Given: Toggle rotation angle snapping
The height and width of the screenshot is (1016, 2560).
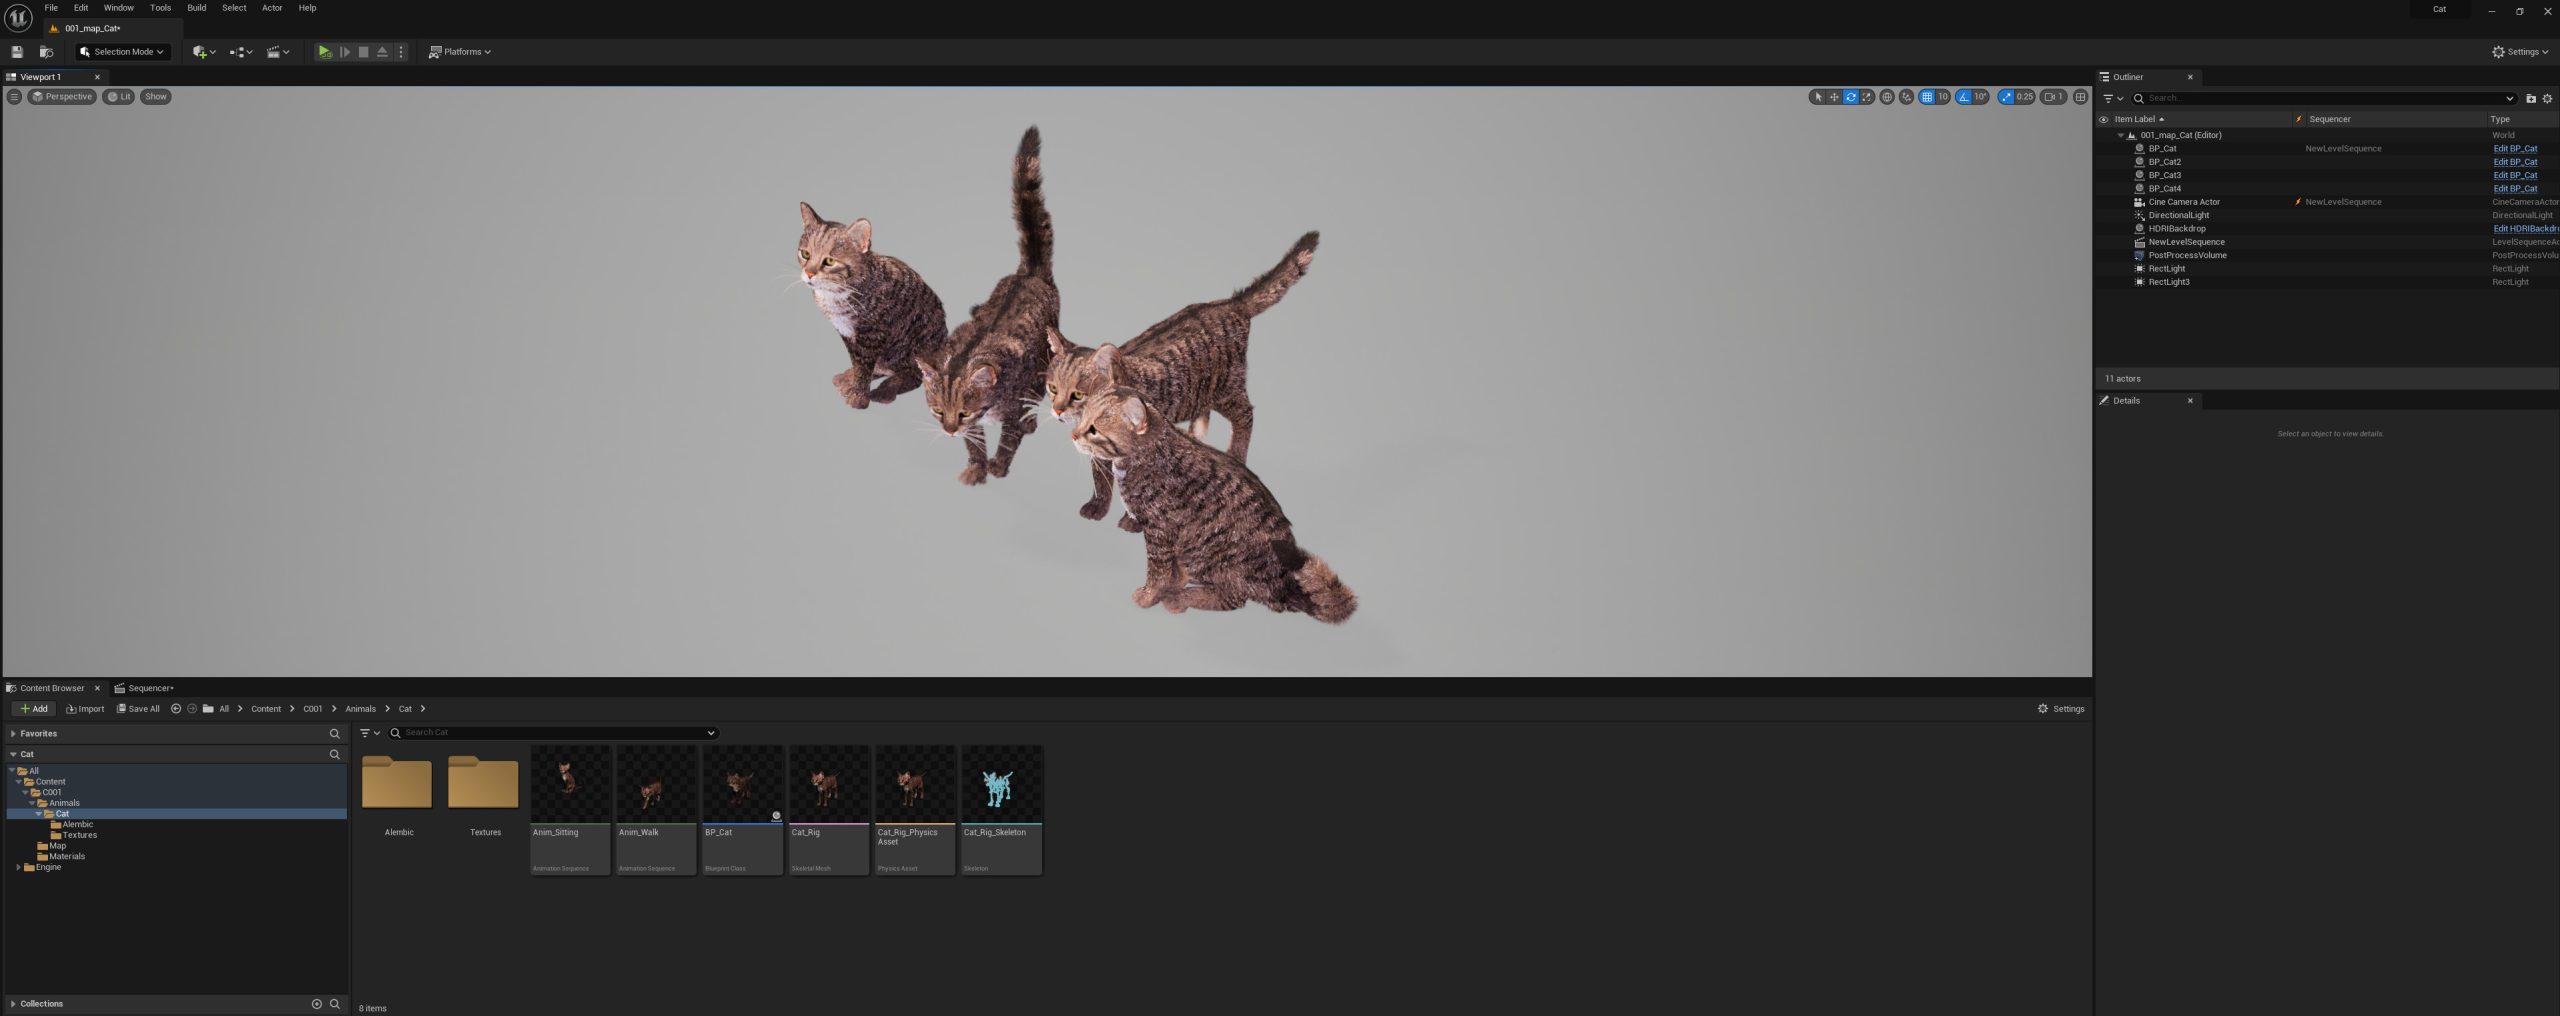Looking at the screenshot, I should [x=1964, y=97].
